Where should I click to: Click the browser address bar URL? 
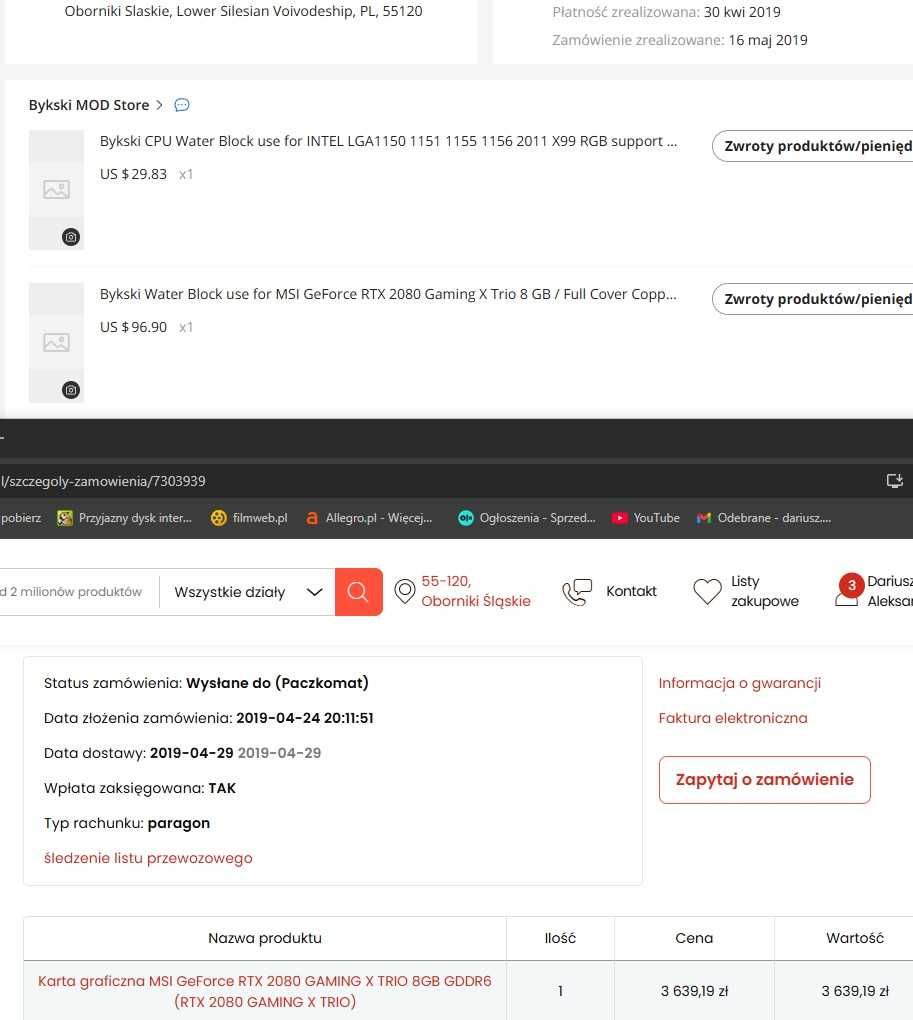click(x=103, y=481)
